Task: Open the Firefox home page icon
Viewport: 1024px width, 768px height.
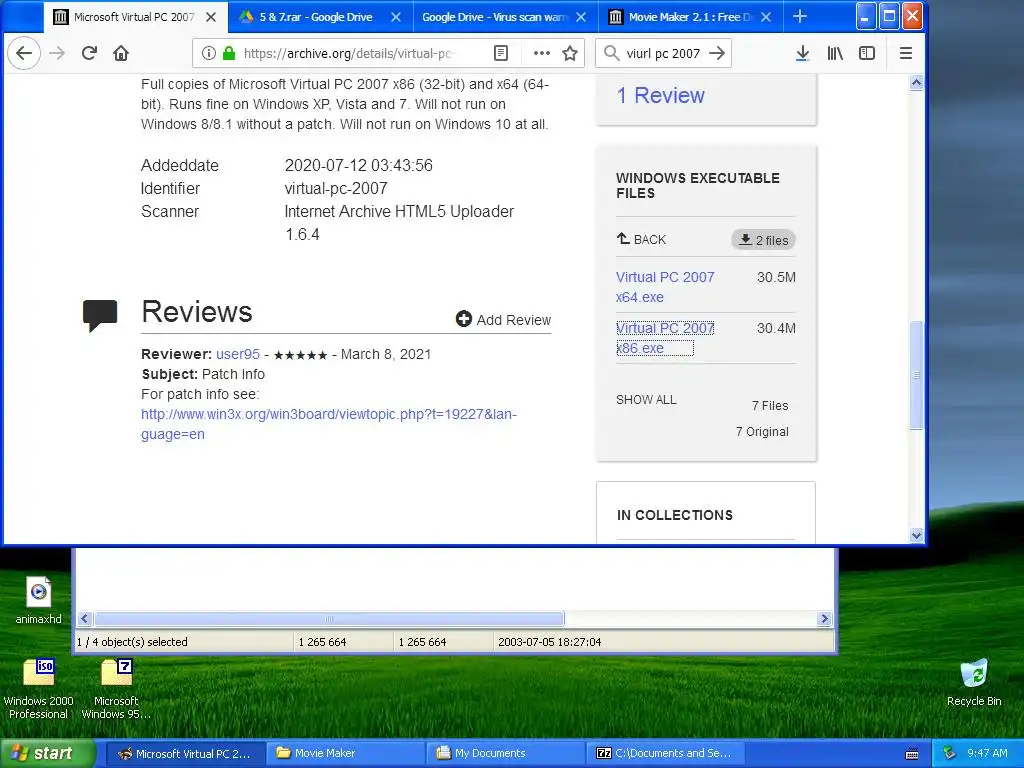Action: point(121,53)
